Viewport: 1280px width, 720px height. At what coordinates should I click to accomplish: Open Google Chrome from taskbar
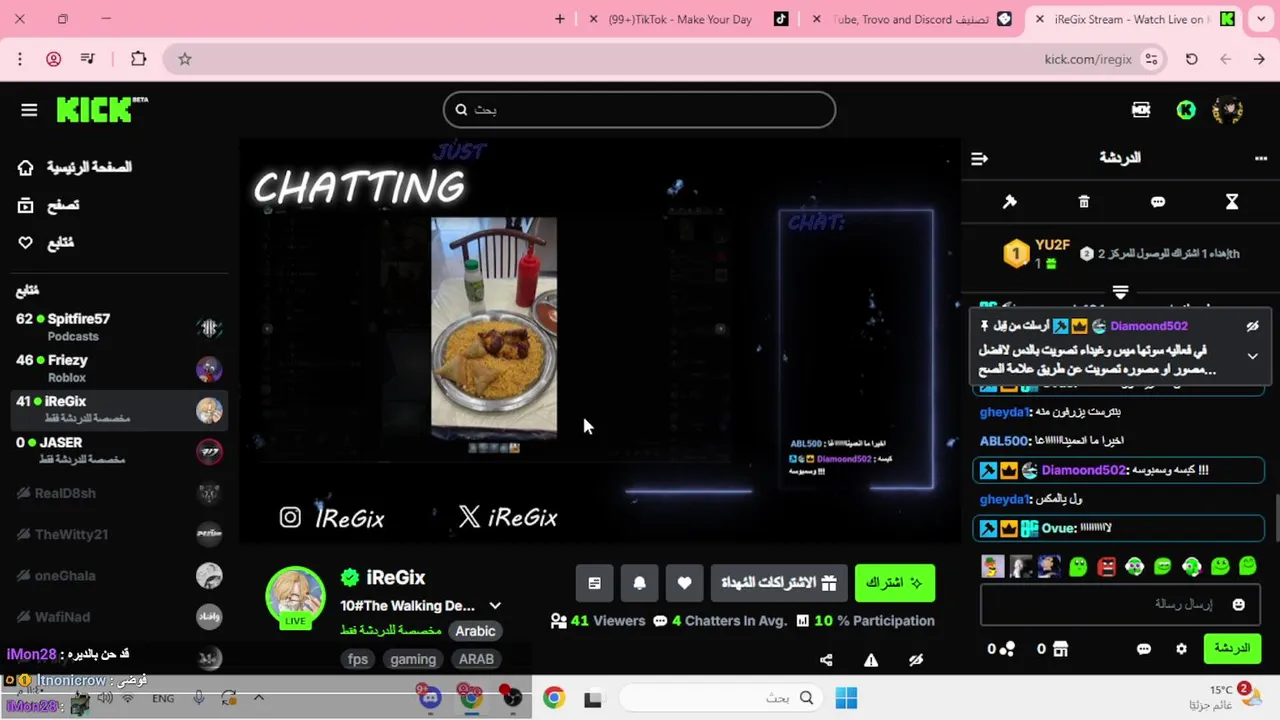[x=553, y=698]
